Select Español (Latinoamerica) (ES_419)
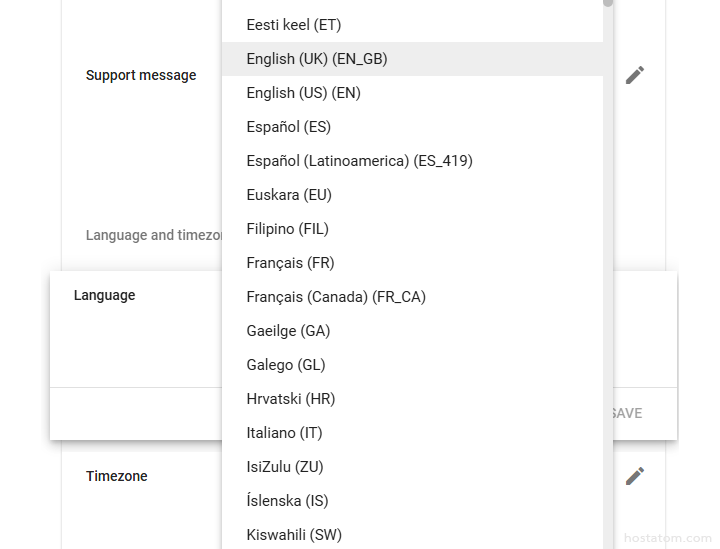Image resolution: width=720 pixels, height=549 pixels. click(360, 161)
